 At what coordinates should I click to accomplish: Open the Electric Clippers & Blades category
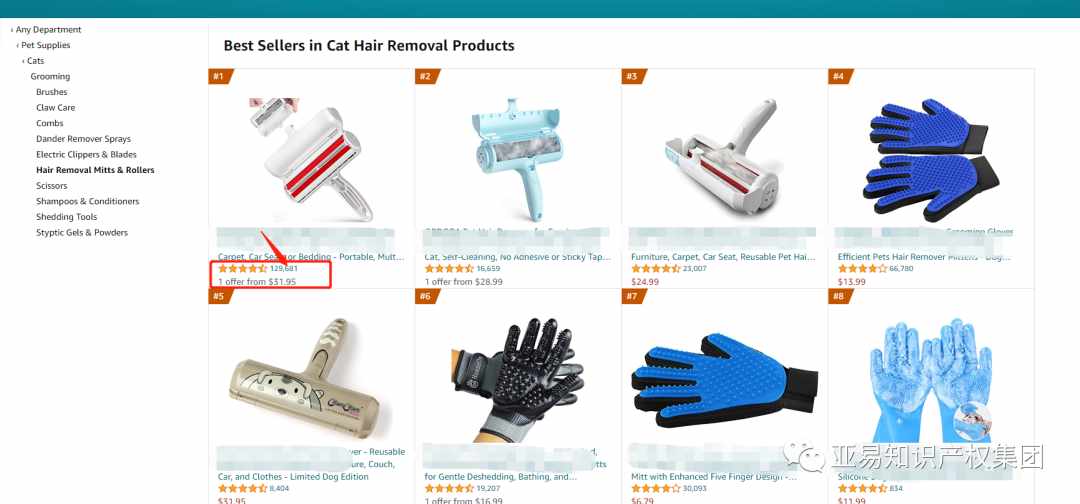point(86,155)
